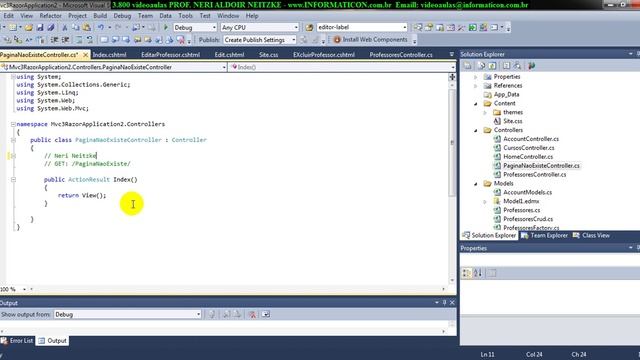Open the Tools menu
Image resolution: width=640 pixels, height=360 pixels.
click(185, 16)
